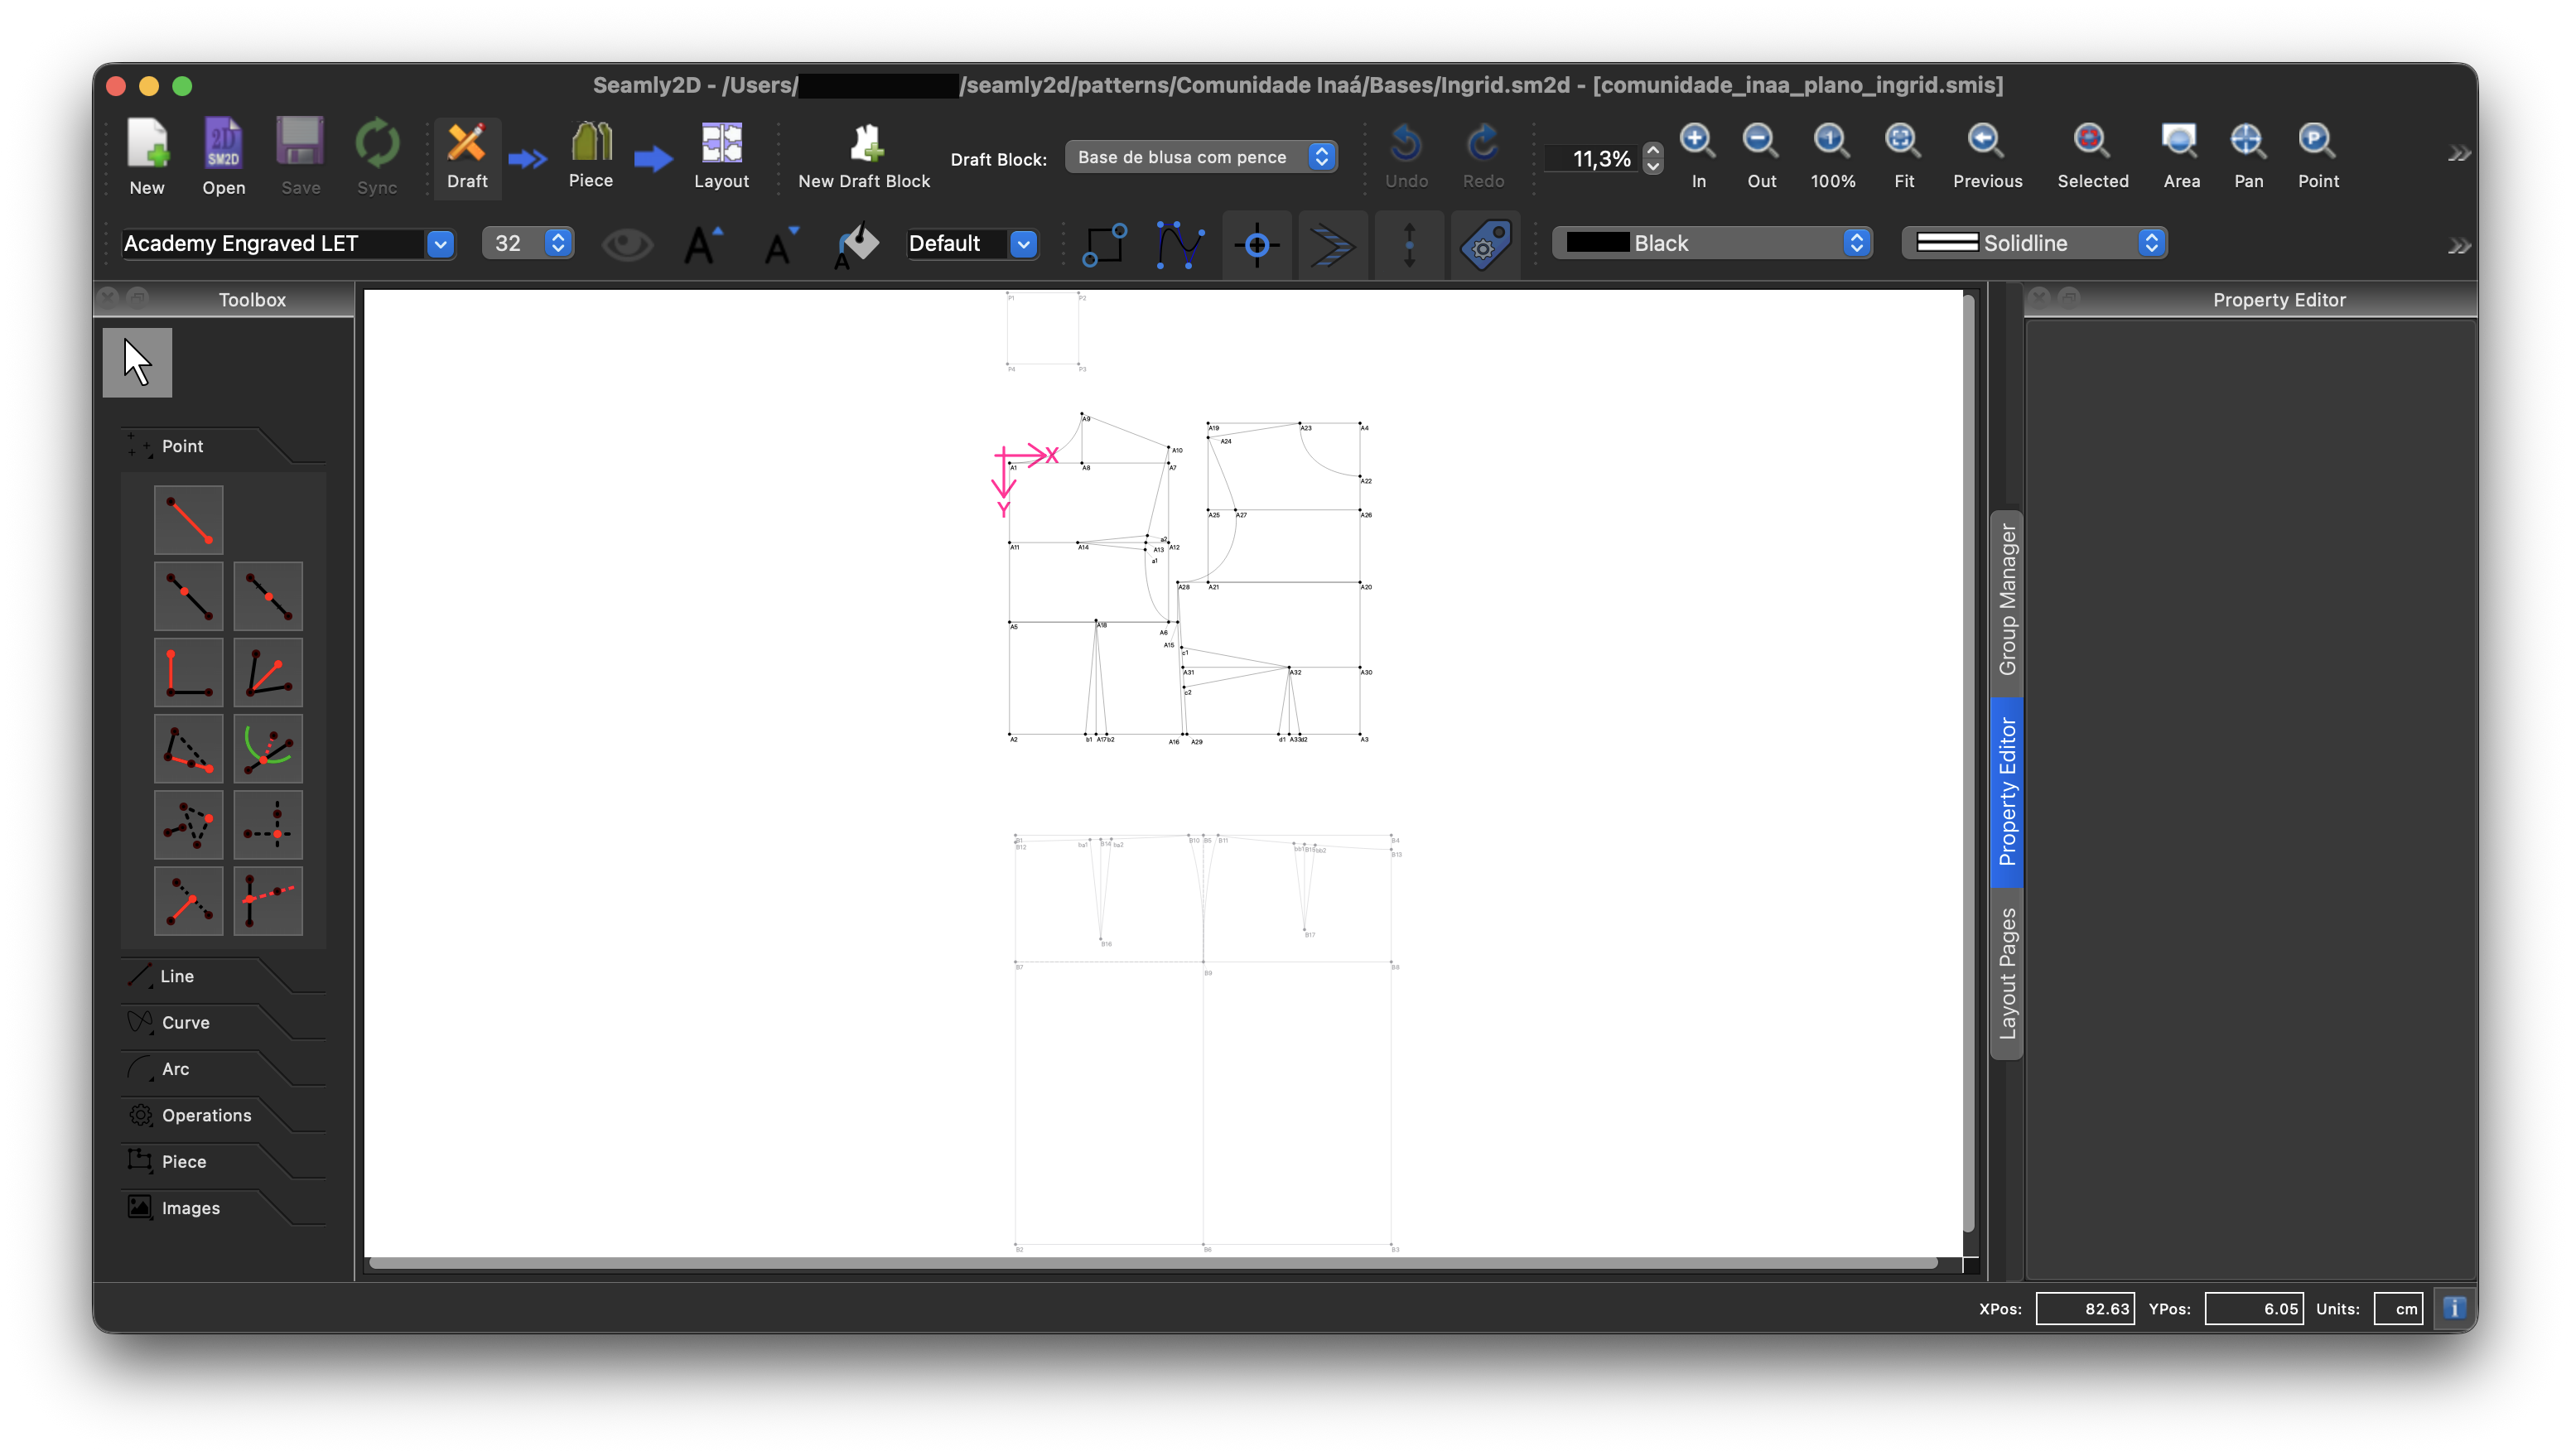The height and width of the screenshot is (1456, 2571).
Task: Click the Units cm field
Action: point(2398,1308)
